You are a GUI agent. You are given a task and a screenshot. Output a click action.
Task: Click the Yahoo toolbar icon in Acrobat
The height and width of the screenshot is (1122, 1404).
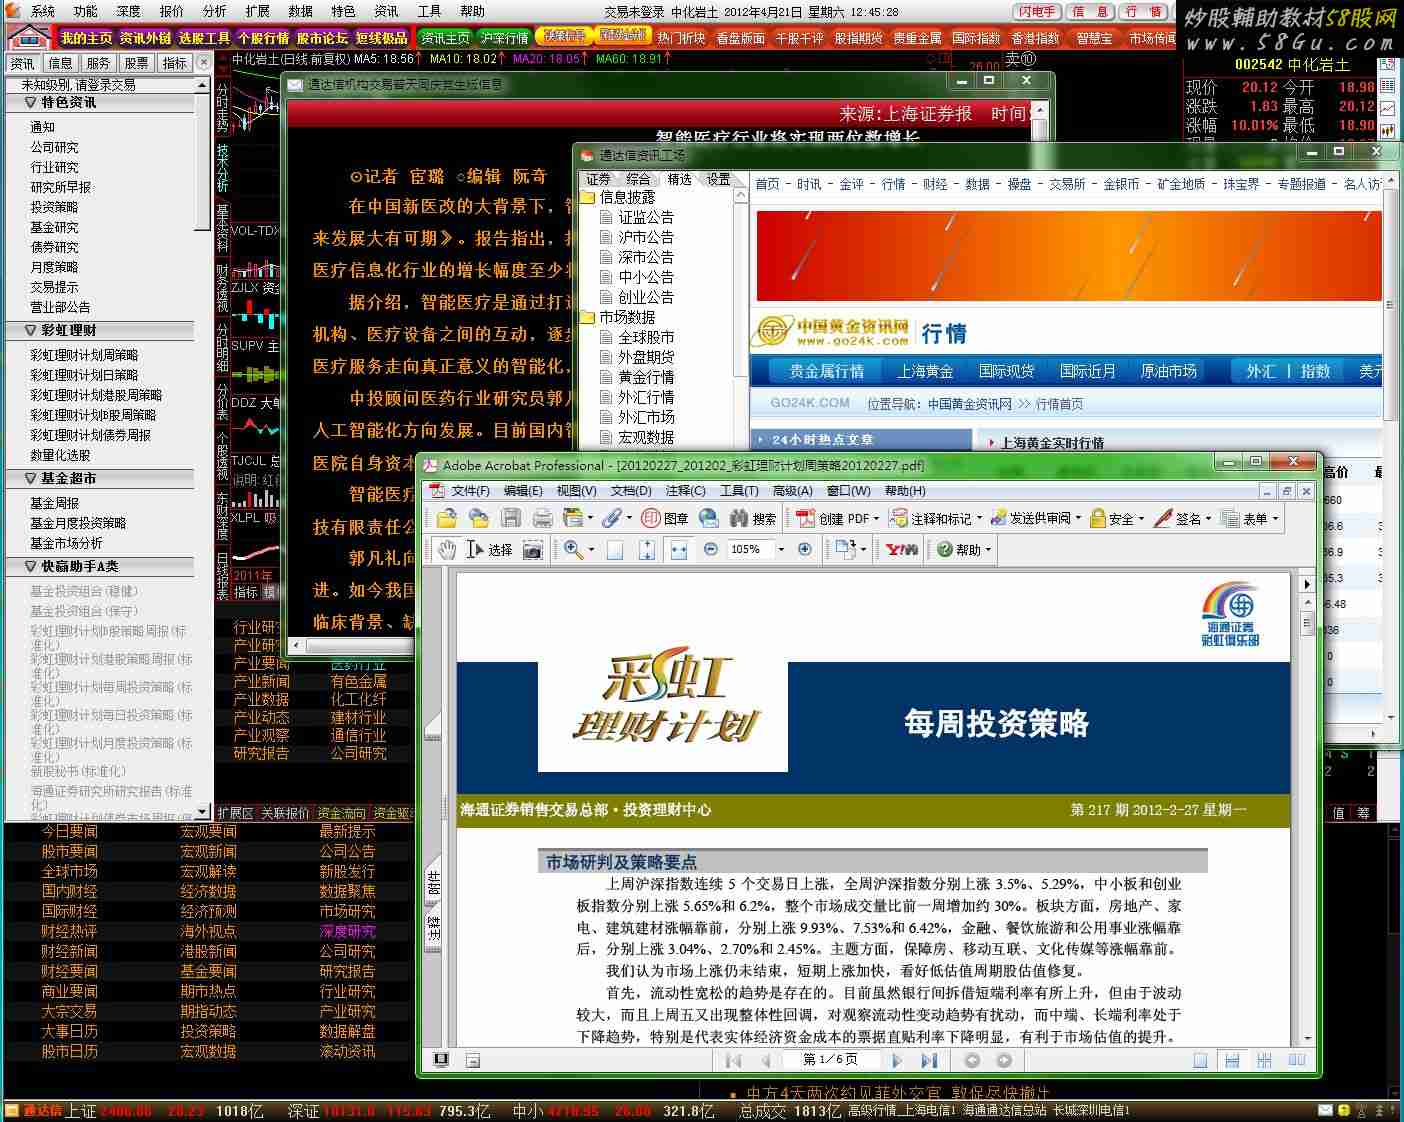tap(902, 549)
